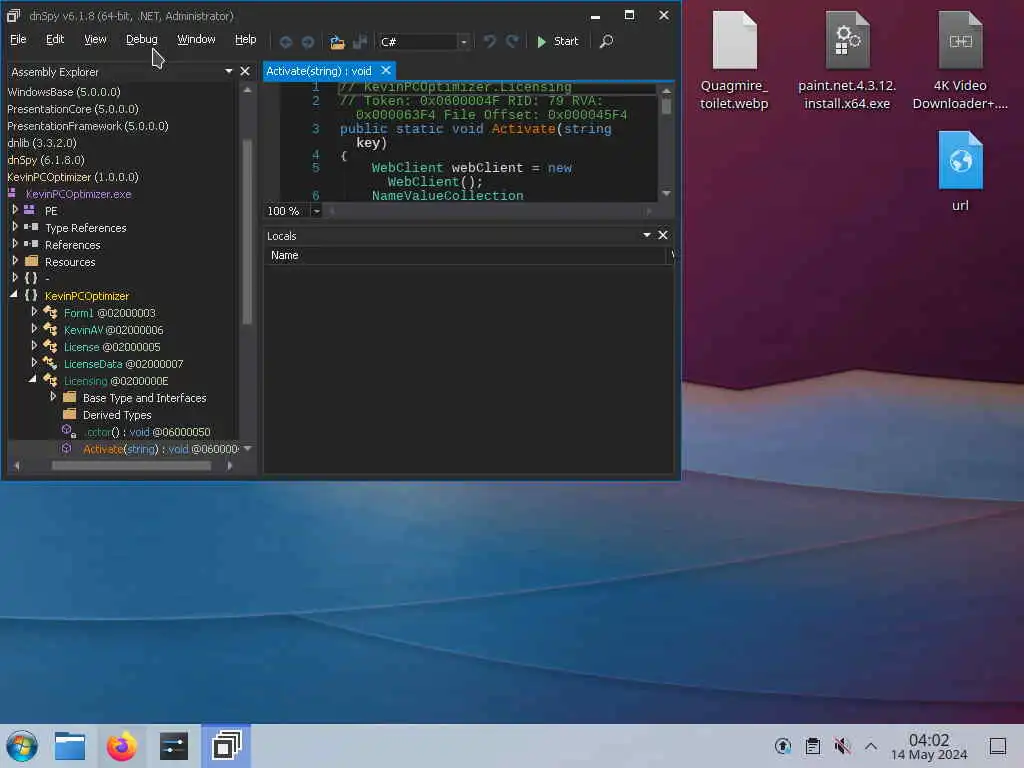This screenshot has height=768, width=1024.
Task: Expand the Form1 class node
Action: click(x=34, y=312)
